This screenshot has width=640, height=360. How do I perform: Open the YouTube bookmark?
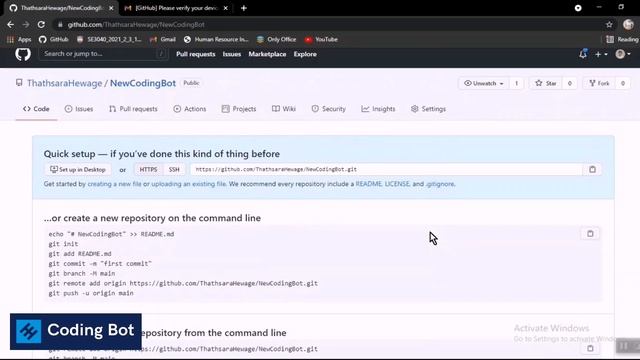click(321, 40)
